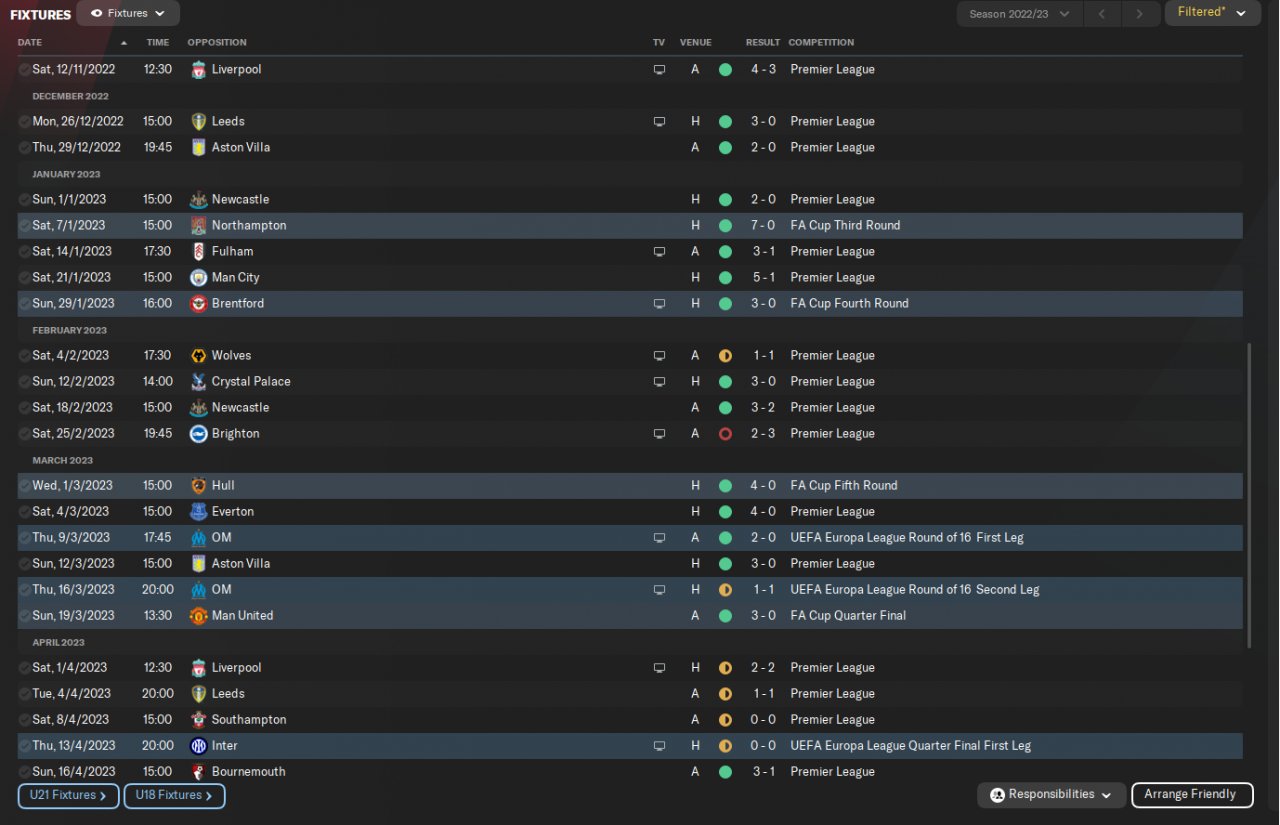Click the played checkmark beside Thu, 13/4/2023
Viewport: 1280px width, 825px height.
pos(24,746)
